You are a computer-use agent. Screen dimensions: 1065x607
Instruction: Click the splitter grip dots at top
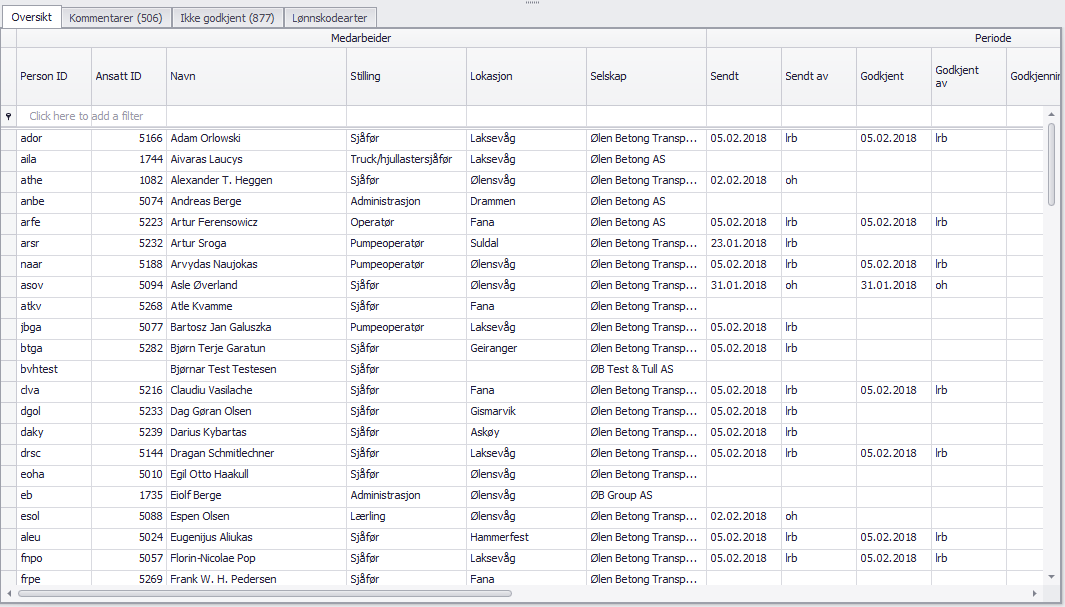coord(532,3)
